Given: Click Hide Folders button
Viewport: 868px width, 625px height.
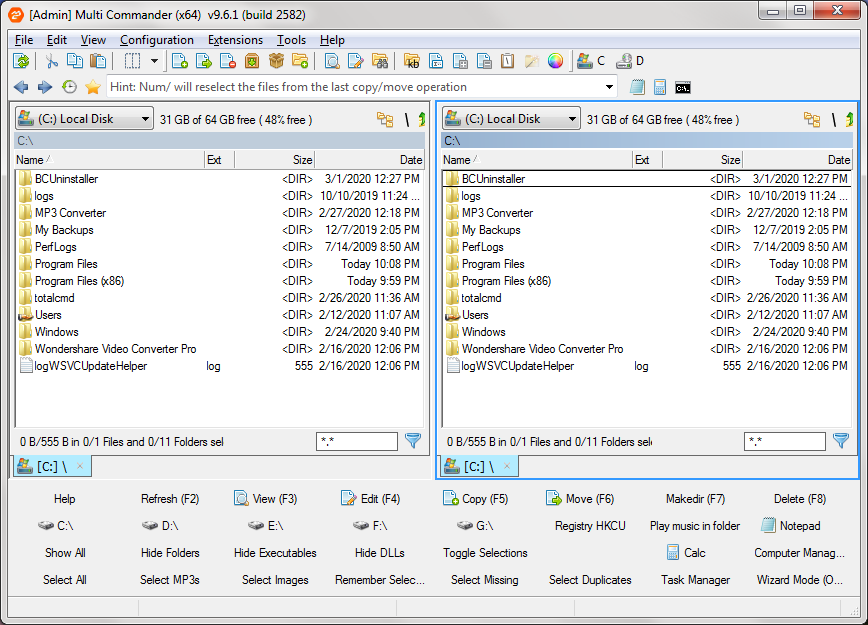Looking at the screenshot, I should click(x=170, y=552).
